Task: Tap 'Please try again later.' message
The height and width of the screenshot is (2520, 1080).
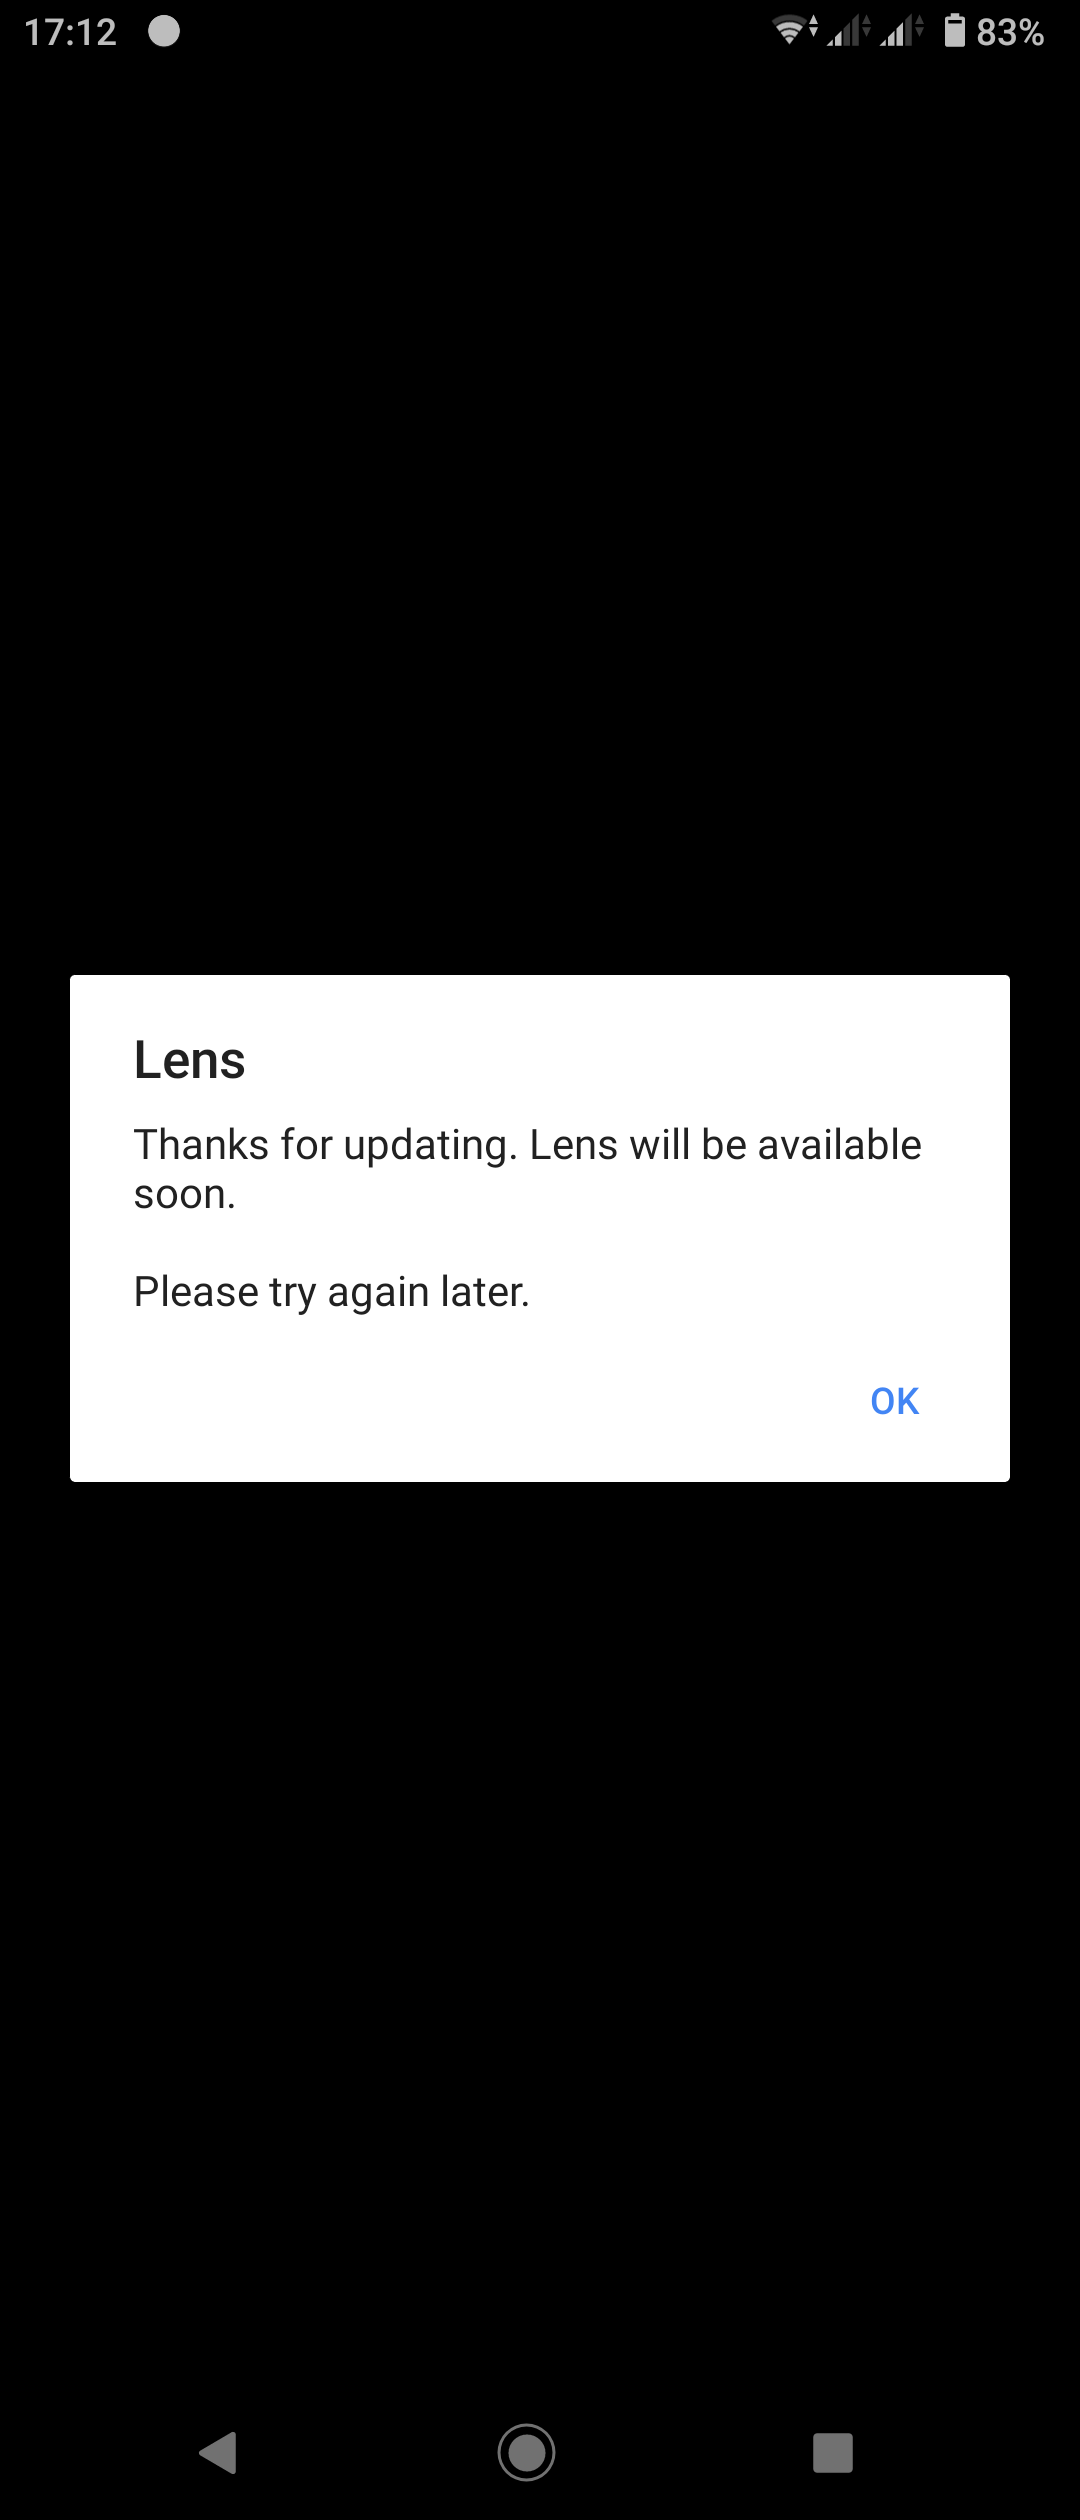Action: tap(331, 1292)
